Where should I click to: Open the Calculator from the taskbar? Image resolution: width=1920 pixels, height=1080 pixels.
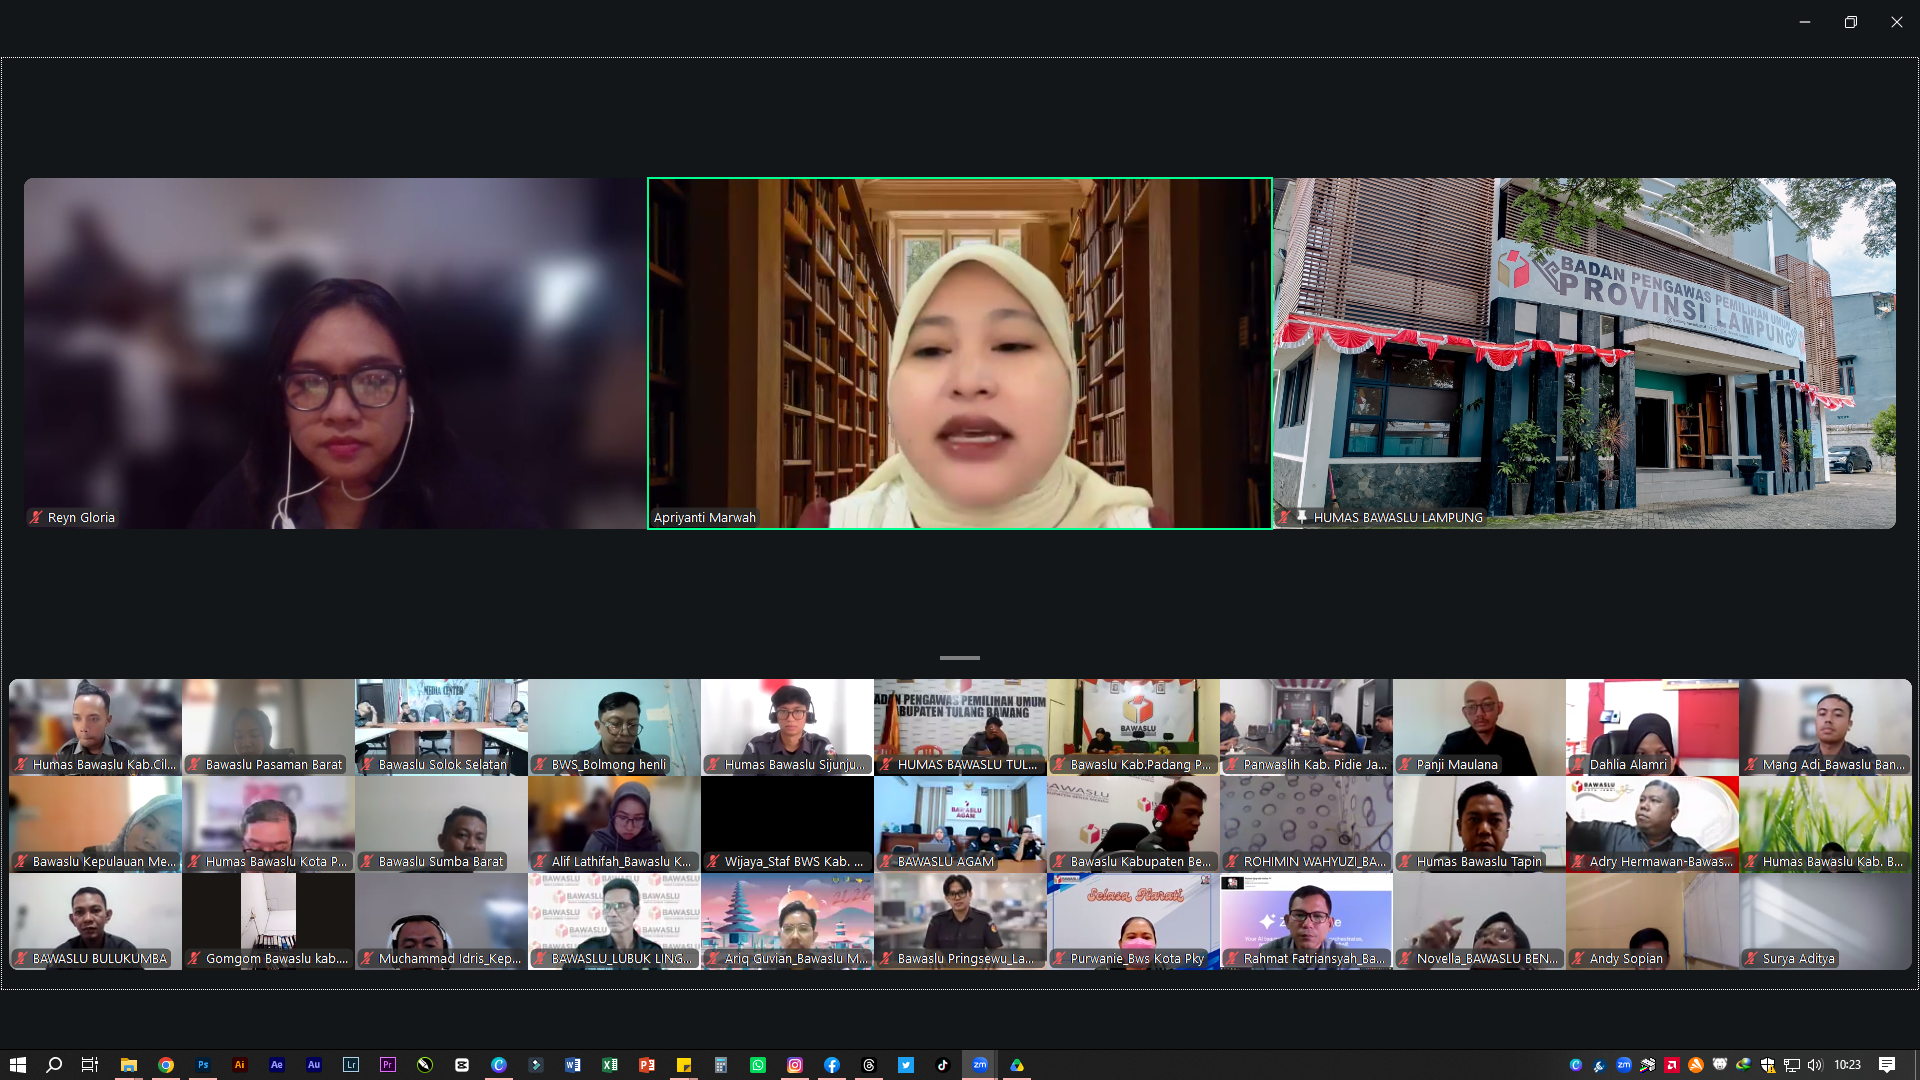coord(721,1065)
